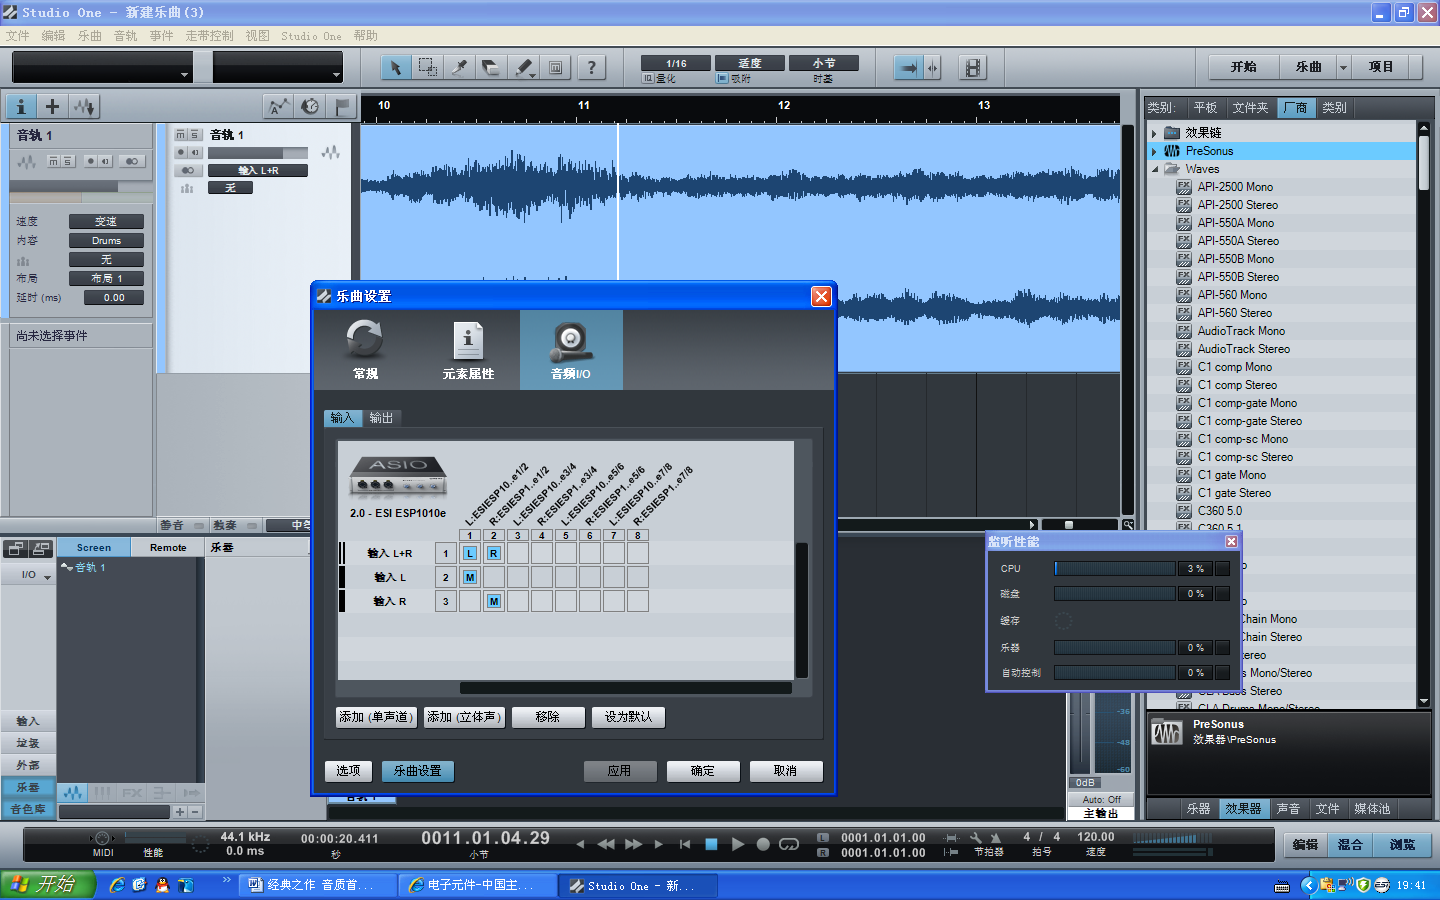Image resolution: width=1440 pixels, height=900 pixels.
Task: Select the paint pencil tool
Action: point(521,67)
